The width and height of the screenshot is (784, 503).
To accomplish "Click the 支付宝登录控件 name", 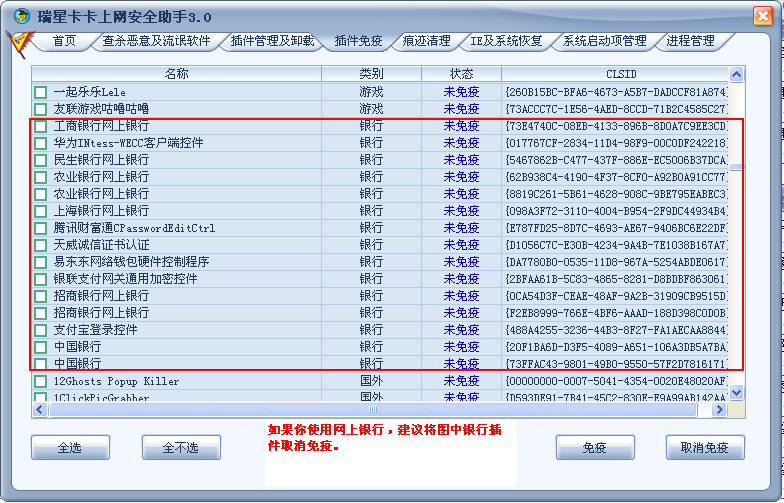I will [x=95, y=330].
